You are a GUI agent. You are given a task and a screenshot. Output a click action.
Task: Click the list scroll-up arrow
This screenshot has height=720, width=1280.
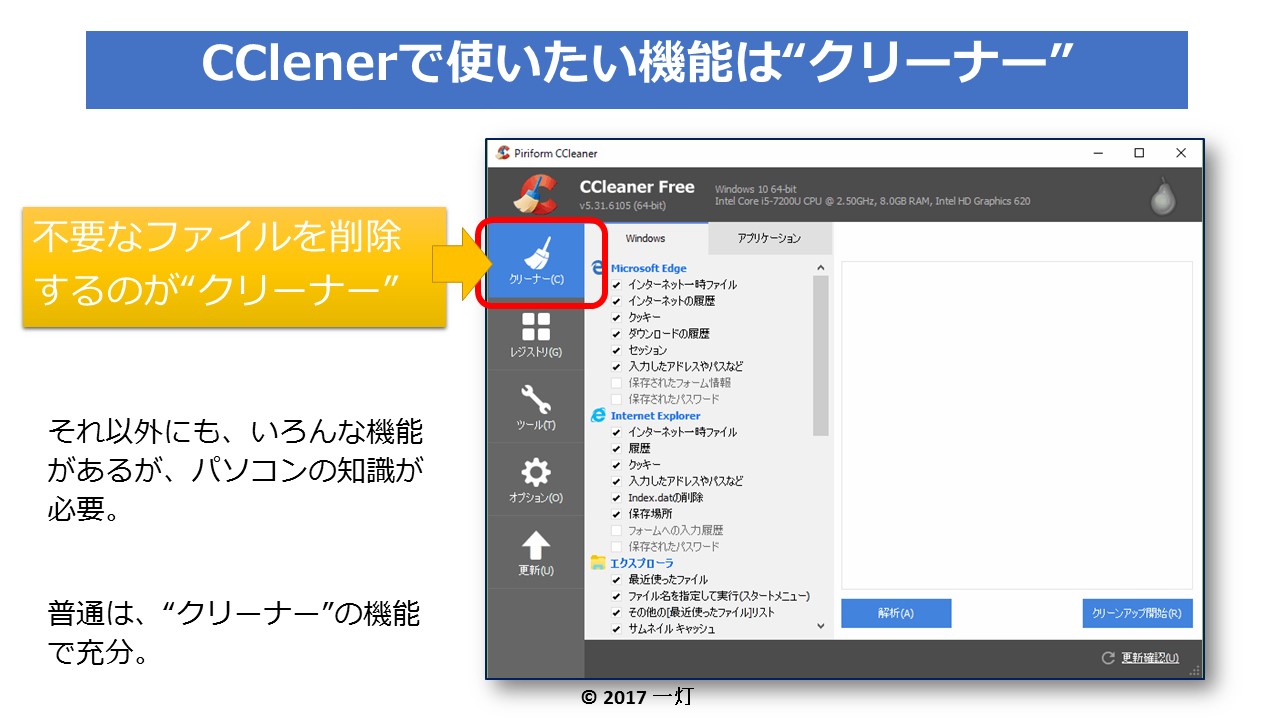pos(821,268)
